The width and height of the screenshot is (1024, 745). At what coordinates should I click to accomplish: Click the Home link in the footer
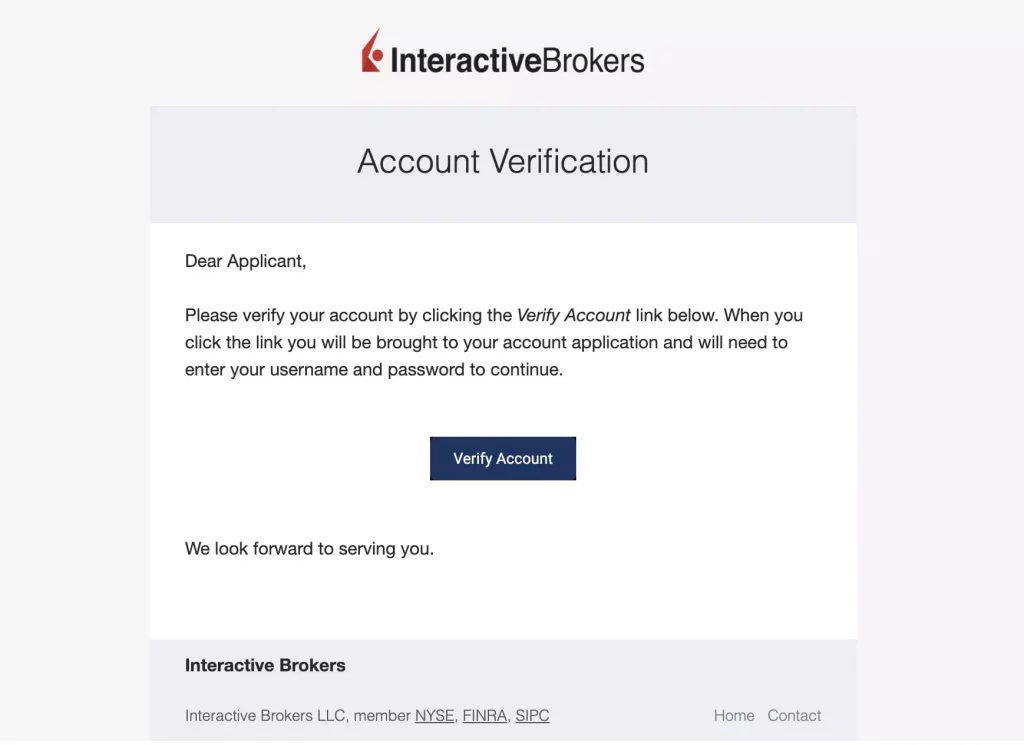point(734,715)
